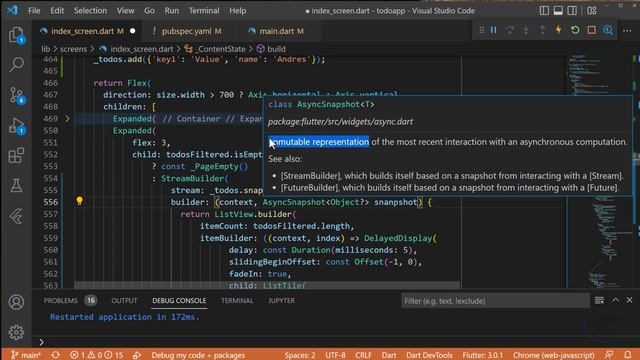
Task: Open the File menu
Action: 34,11
